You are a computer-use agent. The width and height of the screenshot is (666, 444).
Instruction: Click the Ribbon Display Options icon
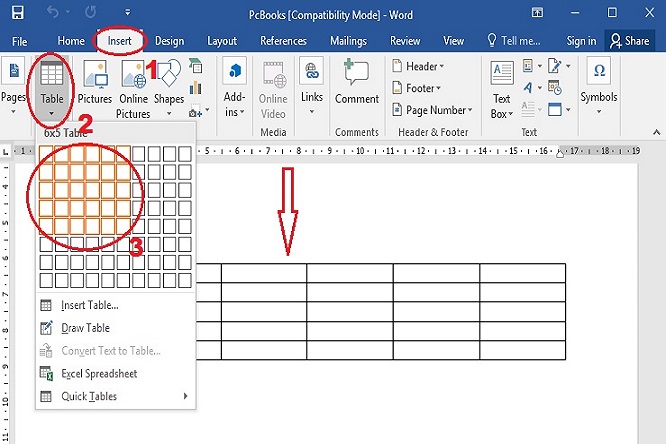pyautogui.click(x=537, y=12)
